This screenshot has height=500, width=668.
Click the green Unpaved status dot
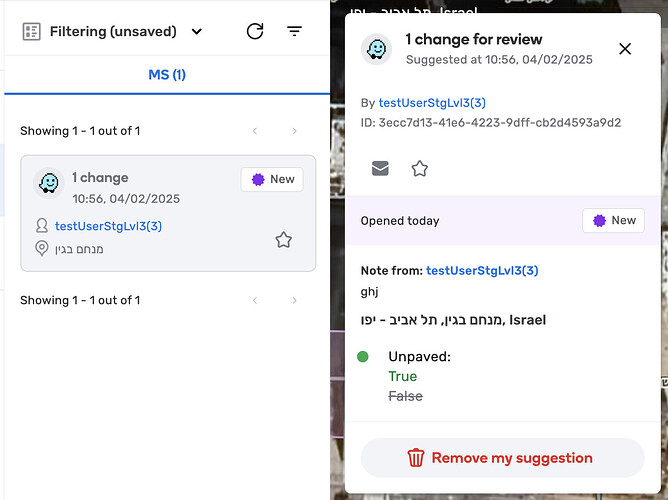point(363,356)
